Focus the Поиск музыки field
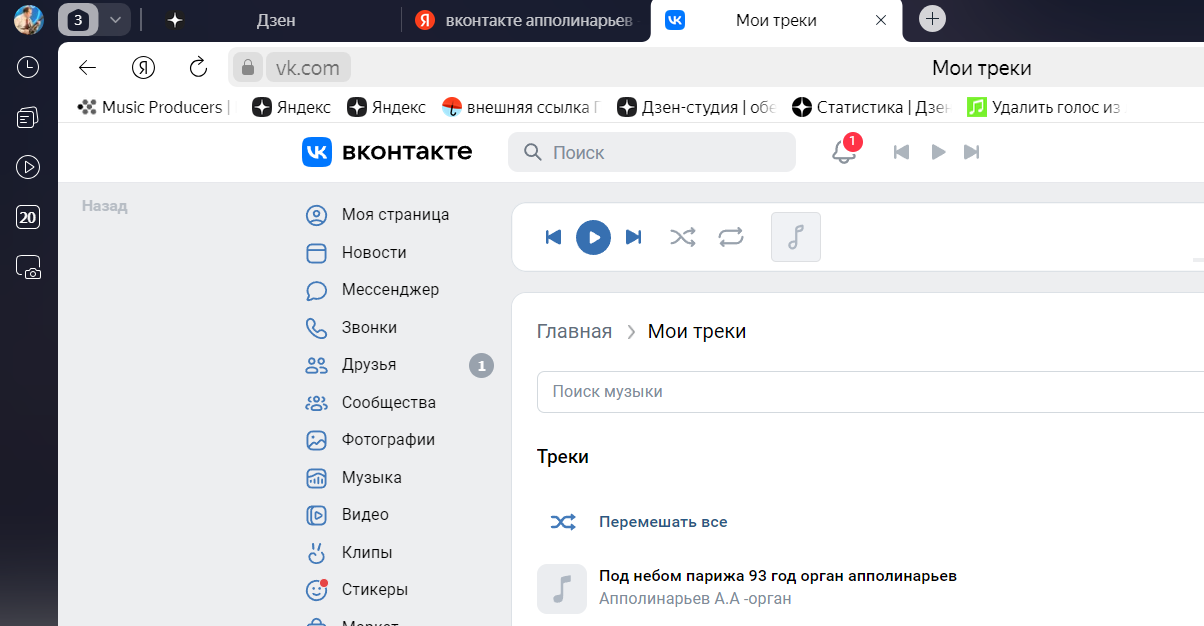This screenshot has height=626, width=1204. point(870,392)
